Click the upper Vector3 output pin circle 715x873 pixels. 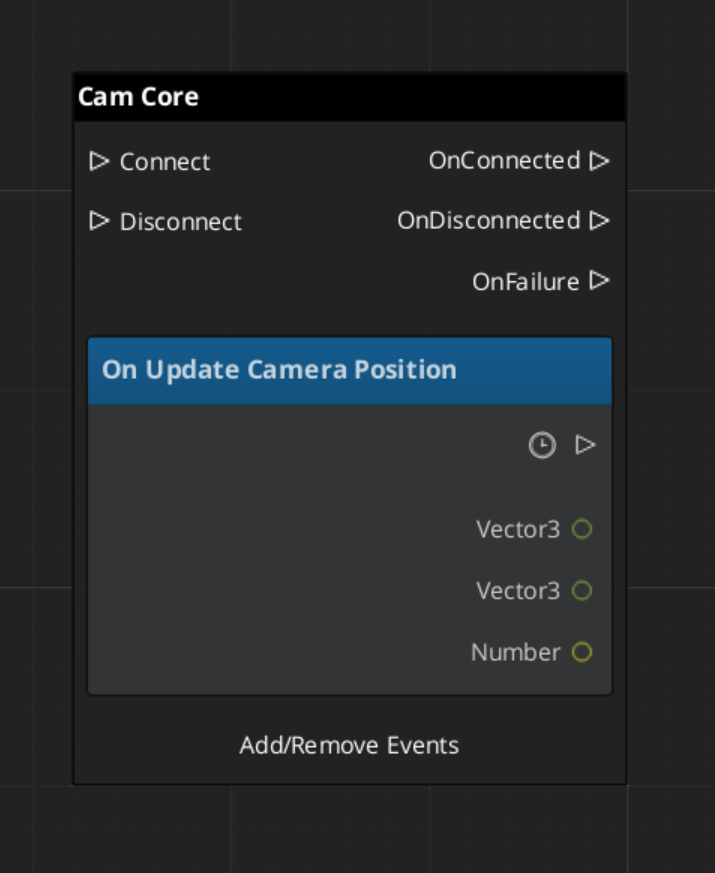click(582, 529)
